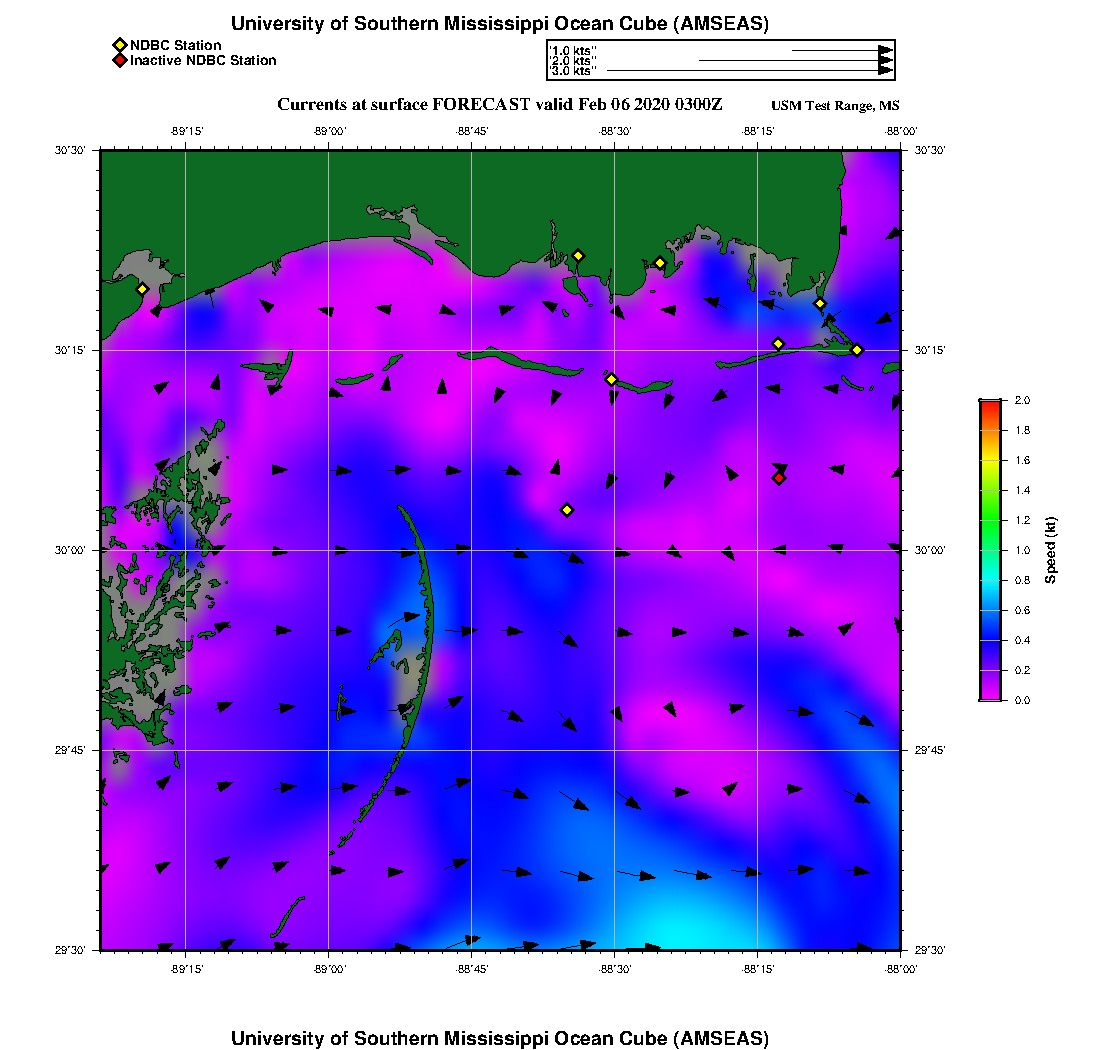Click the 1.0 kts scale arrow
This screenshot has height=1050, width=1100.
click(840, 50)
